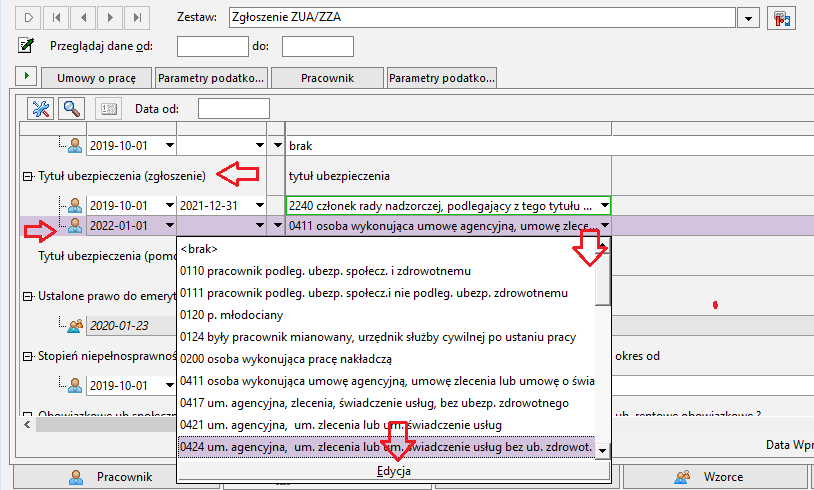This screenshot has width=814, height=490.
Task: Click the dropdown list vertical scrollbar thumb
Action: tap(603, 279)
